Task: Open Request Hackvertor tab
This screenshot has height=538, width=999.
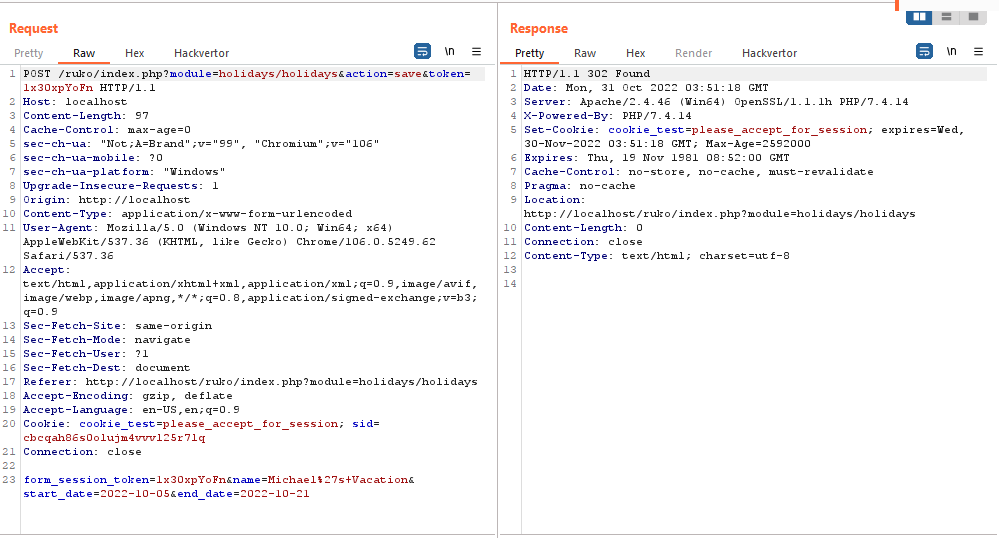Action: pyautogui.click(x=201, y=53)
